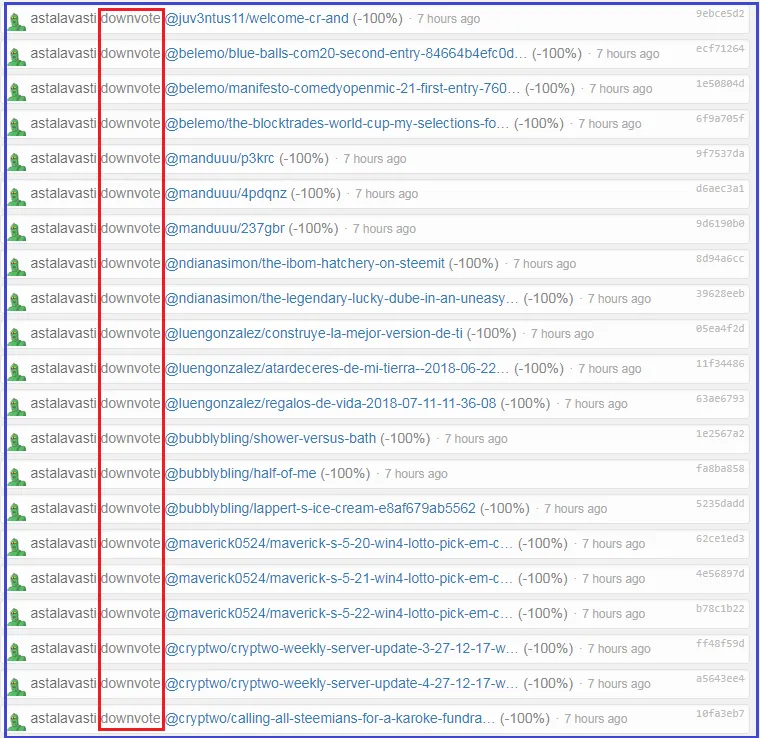The image size is (760, 738).
Task: Open @bubblybling/lappert-s-ice-cream link
Action: (x=320, y=508)
